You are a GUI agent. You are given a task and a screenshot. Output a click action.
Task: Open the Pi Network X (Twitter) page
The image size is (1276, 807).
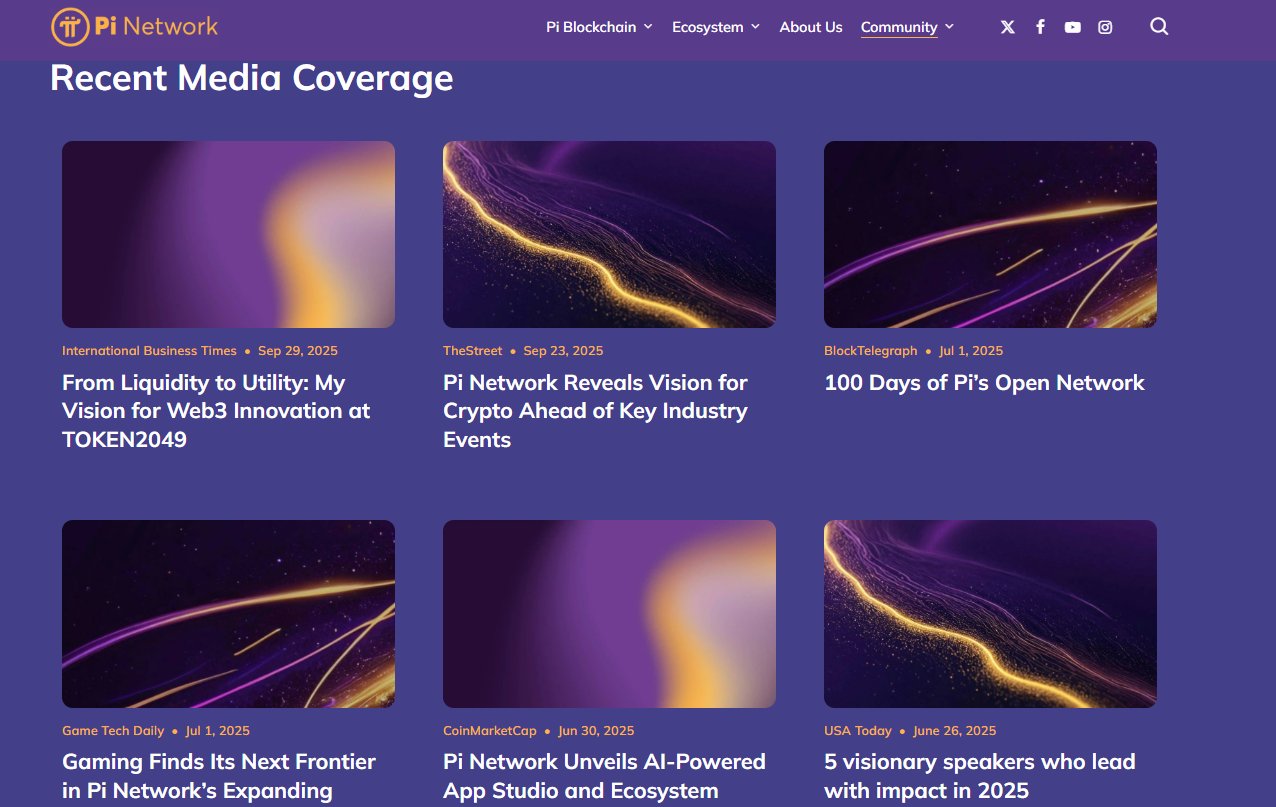(1008, 27)
